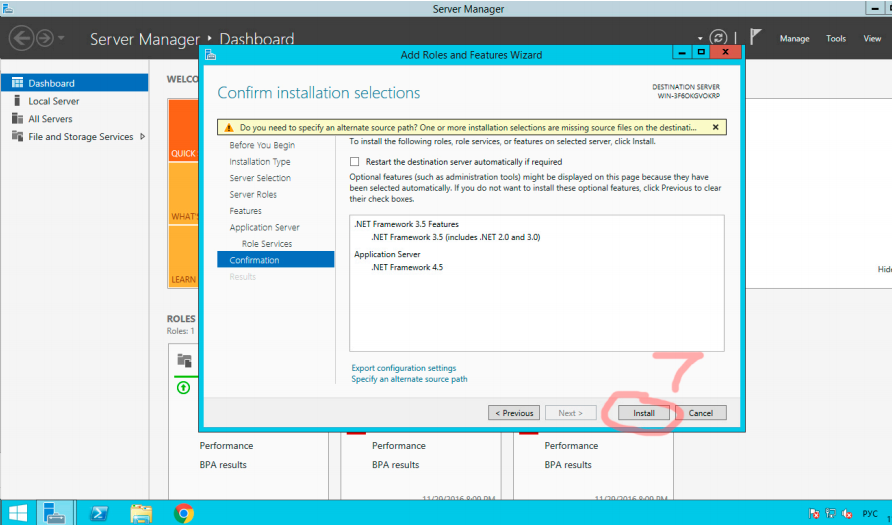Go back with the Previous button

click(x=514, y=413)
